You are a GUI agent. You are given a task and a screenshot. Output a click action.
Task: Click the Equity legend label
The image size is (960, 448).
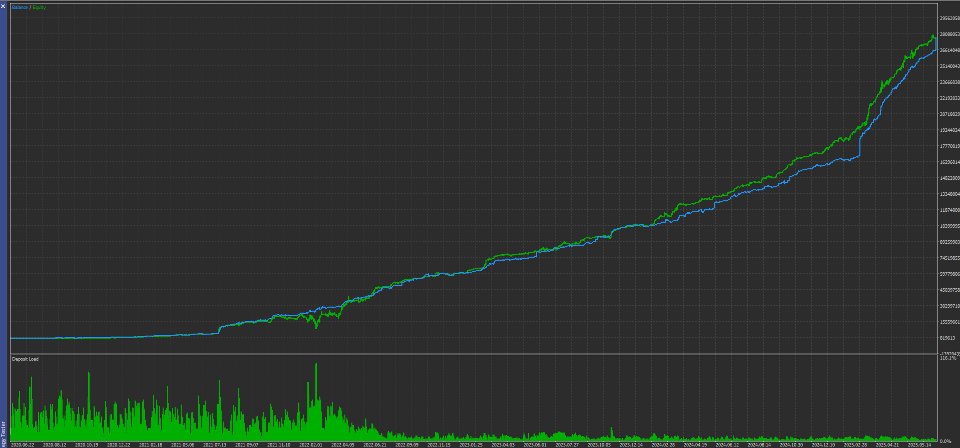click(37, 7)
